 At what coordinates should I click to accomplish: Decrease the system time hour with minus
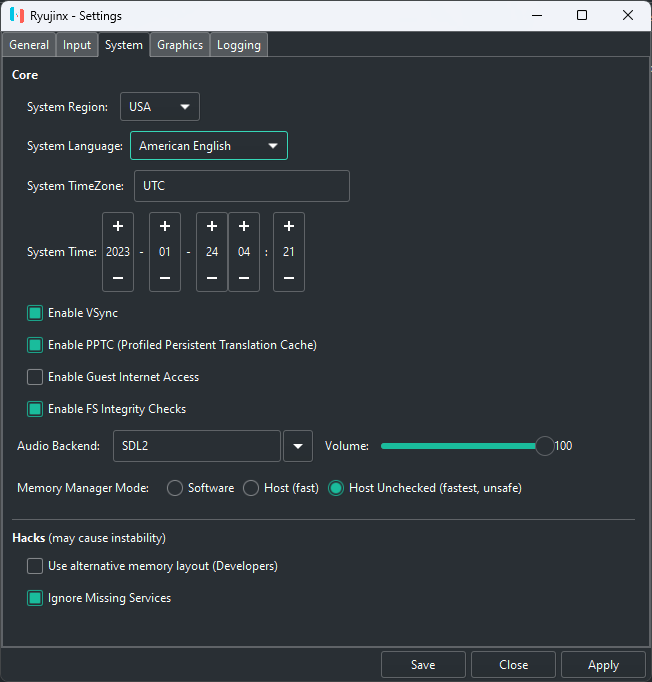click(x=244, y=278)
